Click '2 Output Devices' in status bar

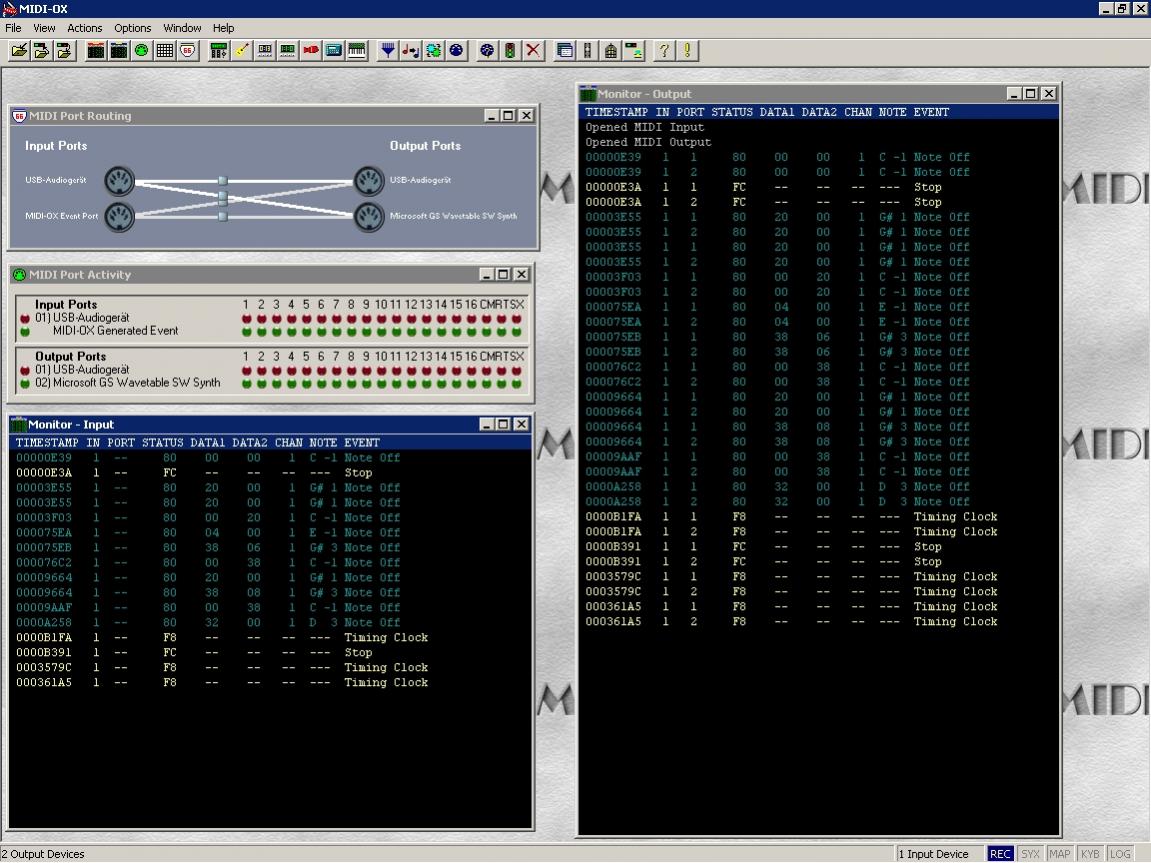pyautogui.click(x=43, y=854)
